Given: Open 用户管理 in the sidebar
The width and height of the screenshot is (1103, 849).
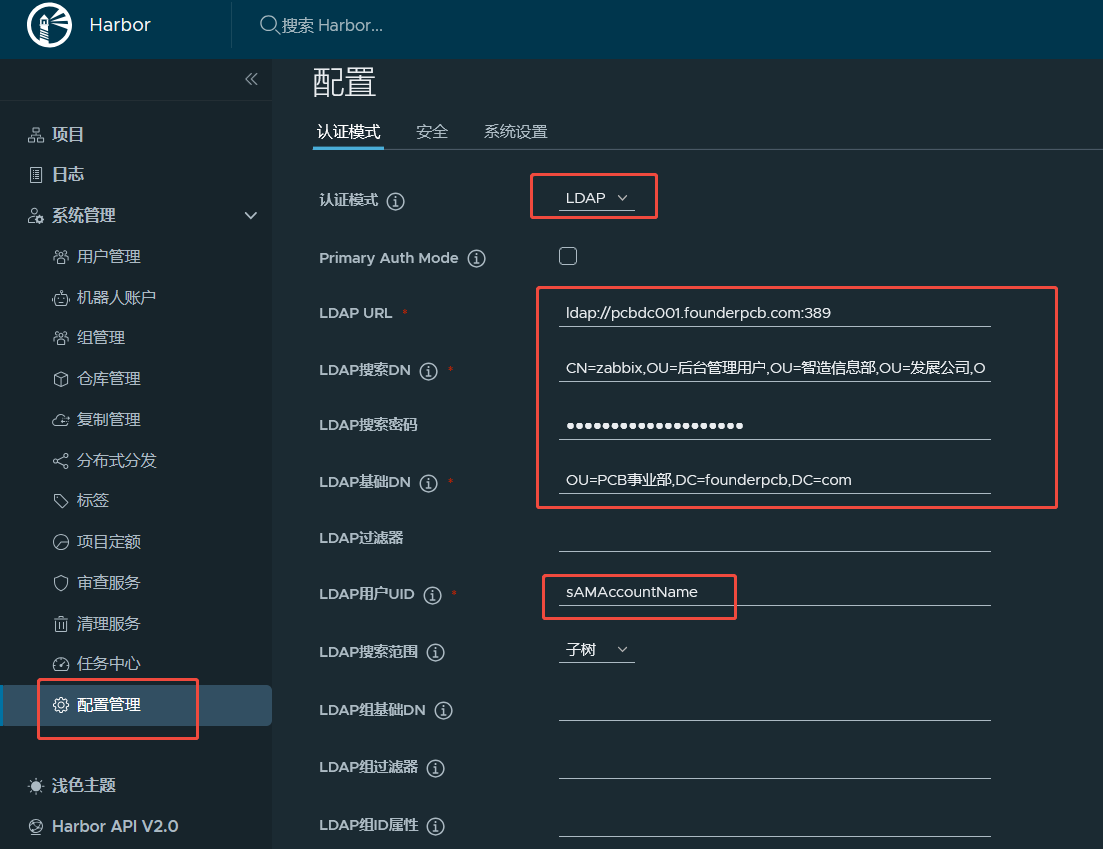Looking at the screenshot, I should (108, 257).
